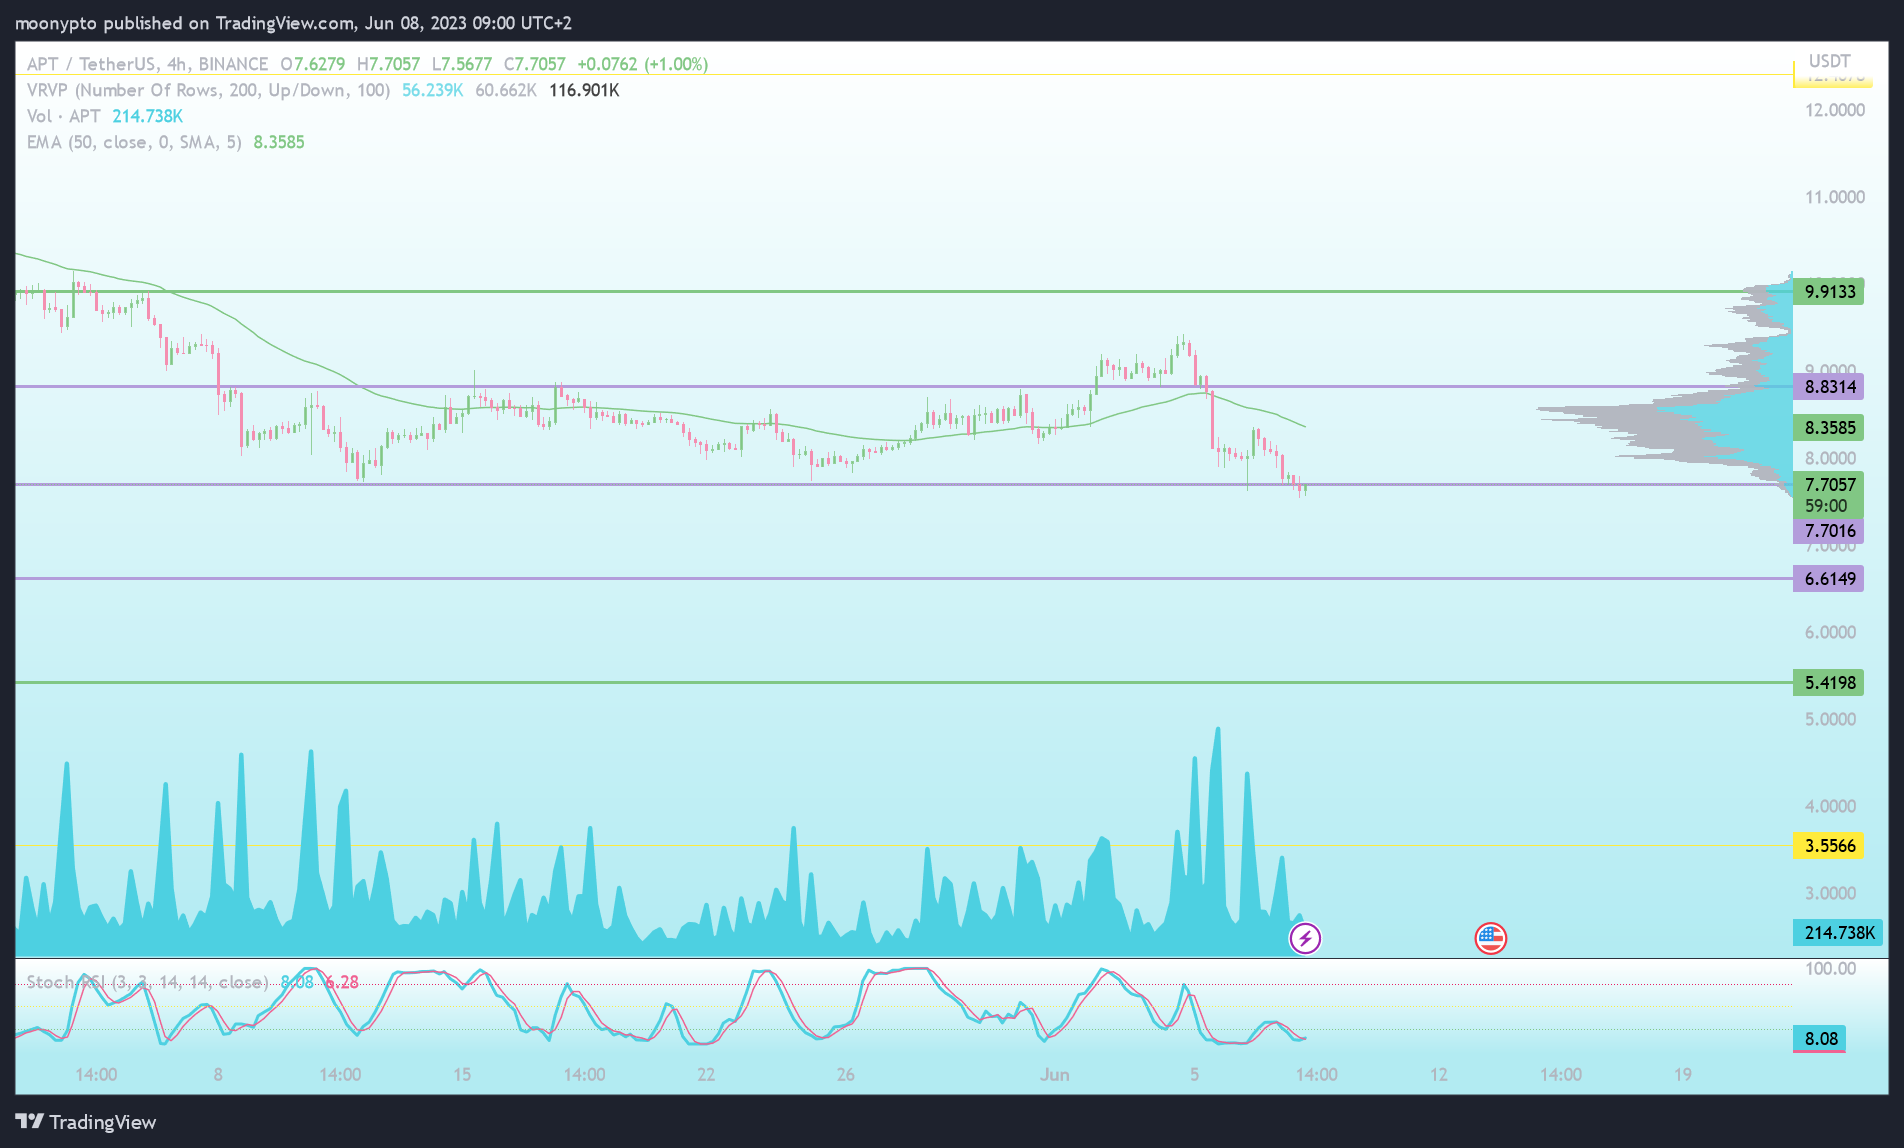Click the purple lightning event marker icon
1904x1148 pixels.
coord(1305,938)
